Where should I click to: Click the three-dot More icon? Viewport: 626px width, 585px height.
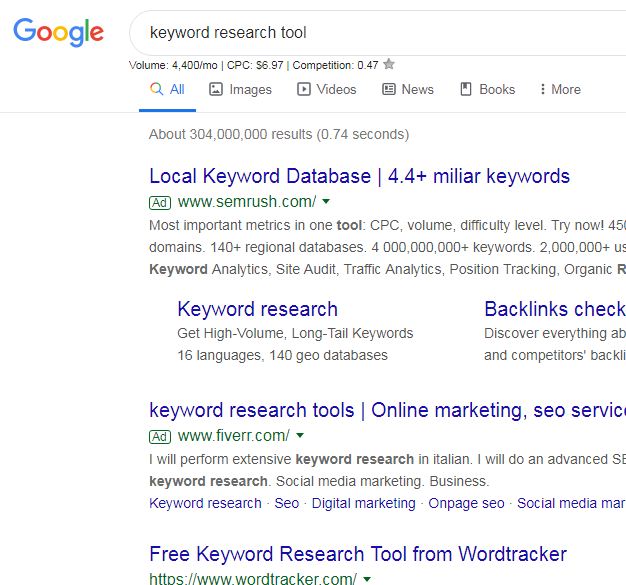coord(542,89)
